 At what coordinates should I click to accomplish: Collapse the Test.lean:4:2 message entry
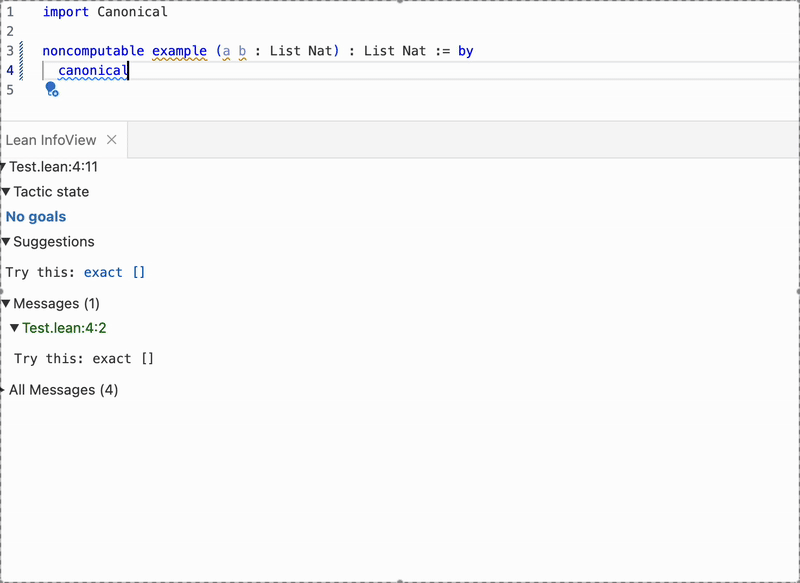(15, 328)
